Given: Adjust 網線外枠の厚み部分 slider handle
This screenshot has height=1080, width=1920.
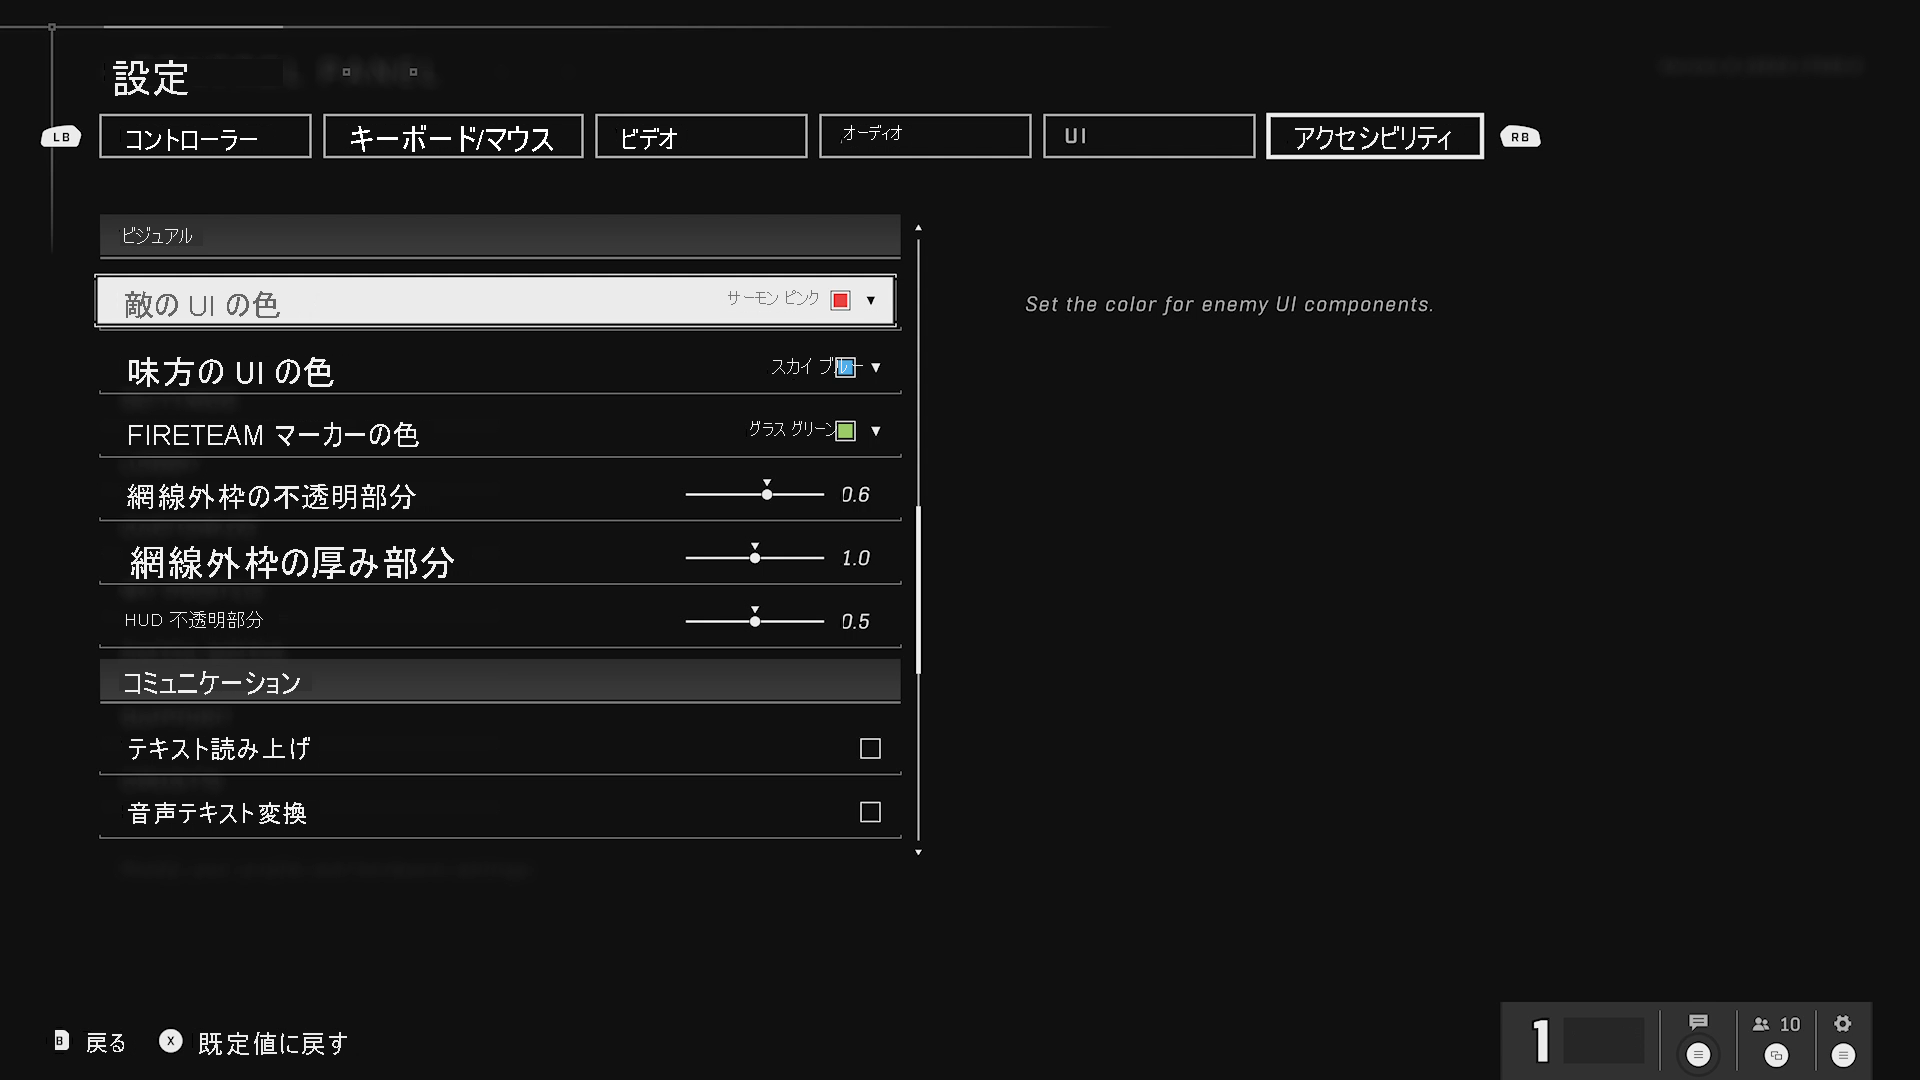Looking at the screenshot, I should [x=755, y=558].
